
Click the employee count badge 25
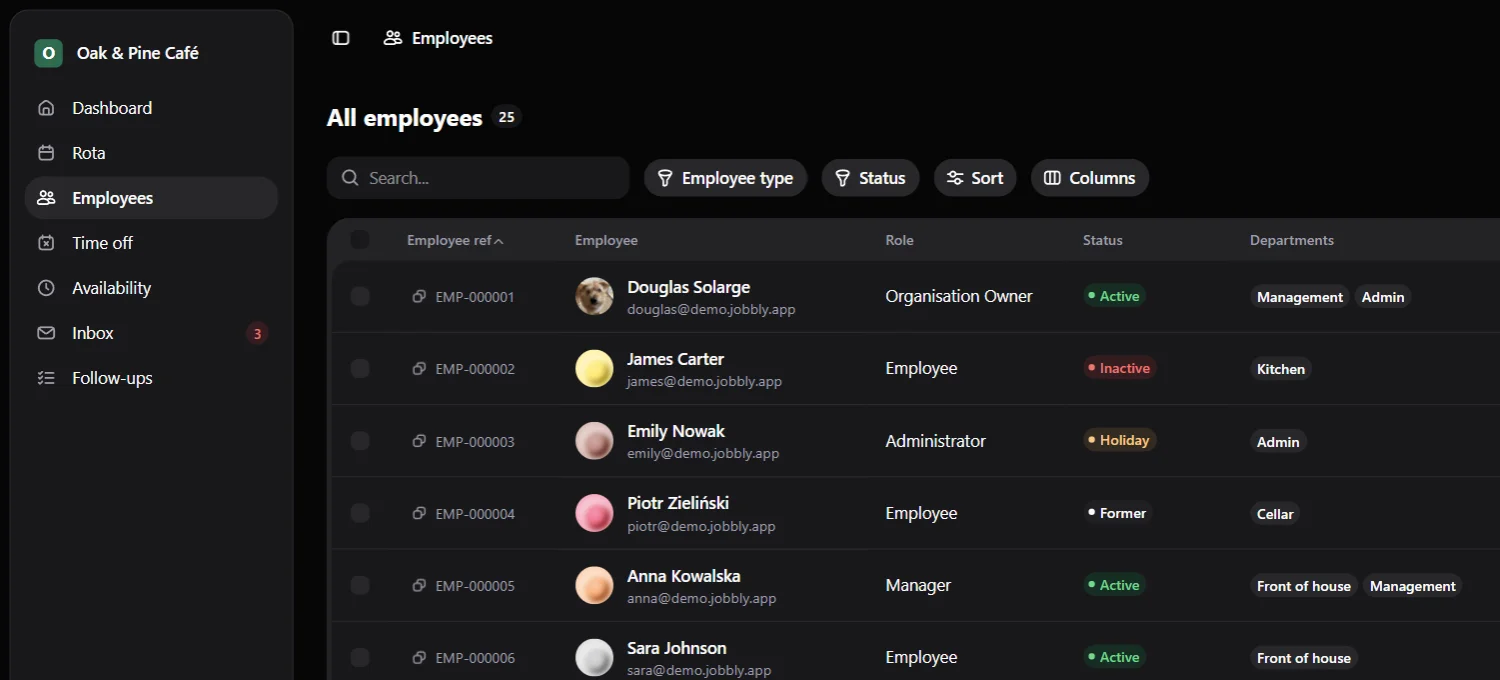[x=507, y=117]
